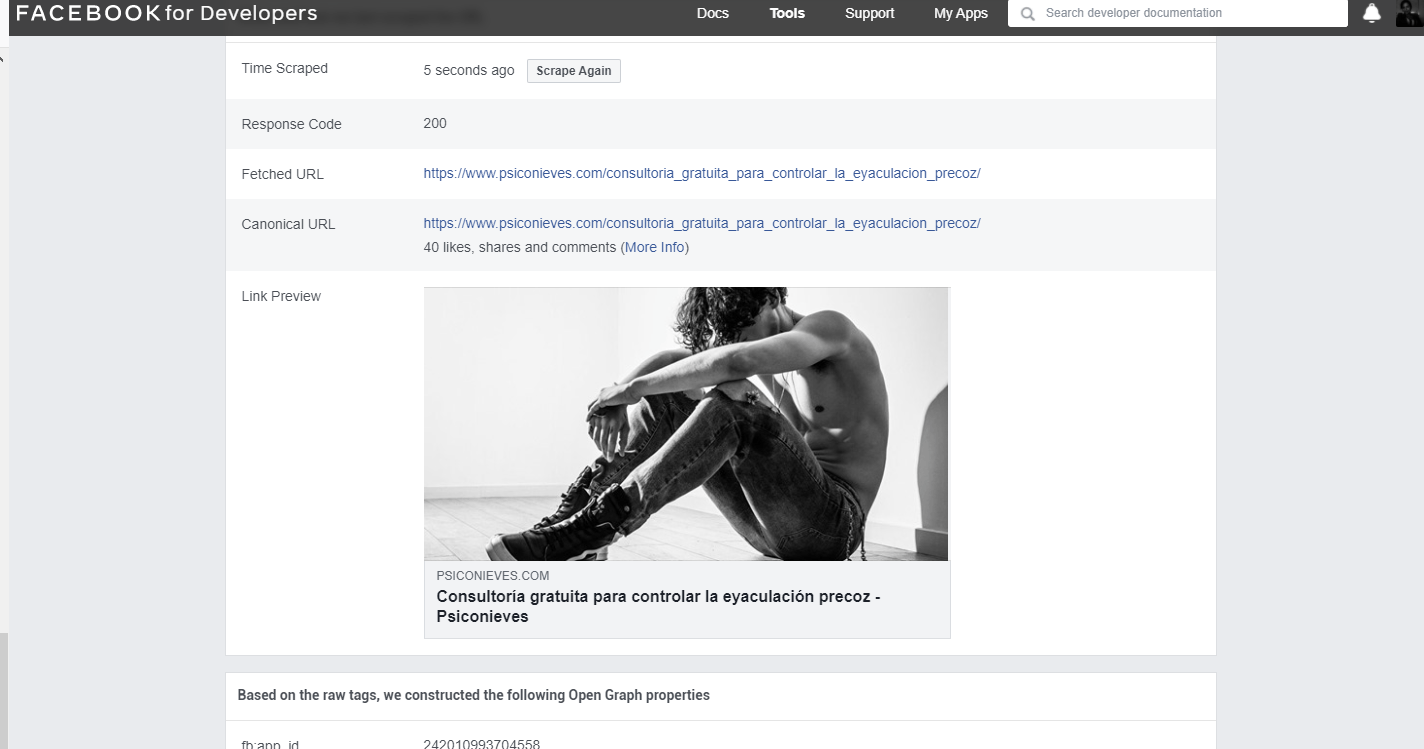Open the user profile avatar
This screenshot has height=749, width=1424.
[1410, 13]
